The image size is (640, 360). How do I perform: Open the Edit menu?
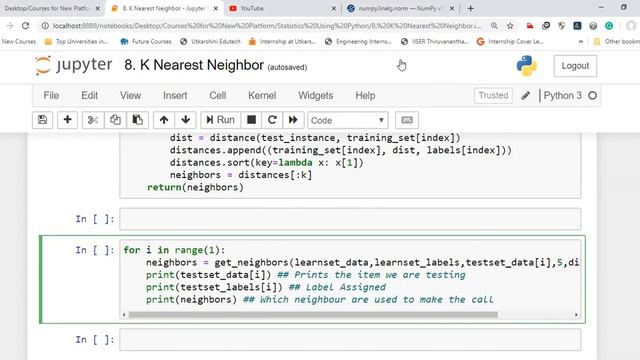coord(89,96)
